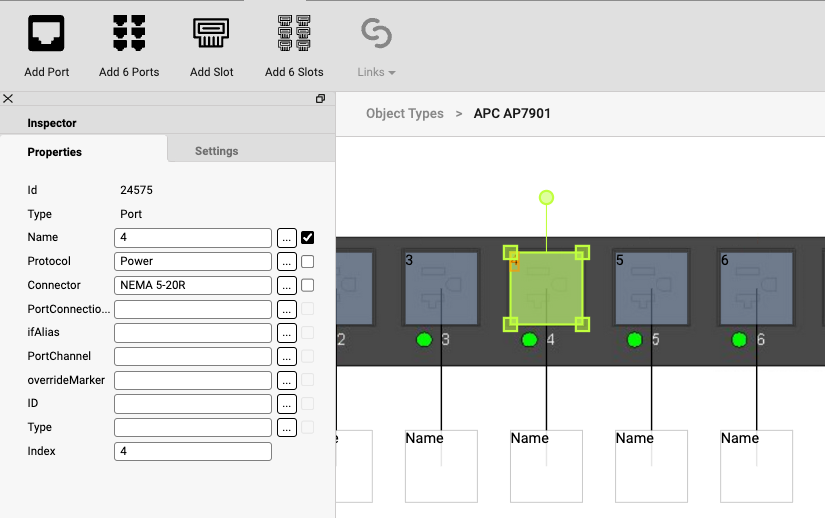825x518 pixels.
Task: Go to Object Types breadcrumb
Action: pyautogui.click(x=404, y=114)
